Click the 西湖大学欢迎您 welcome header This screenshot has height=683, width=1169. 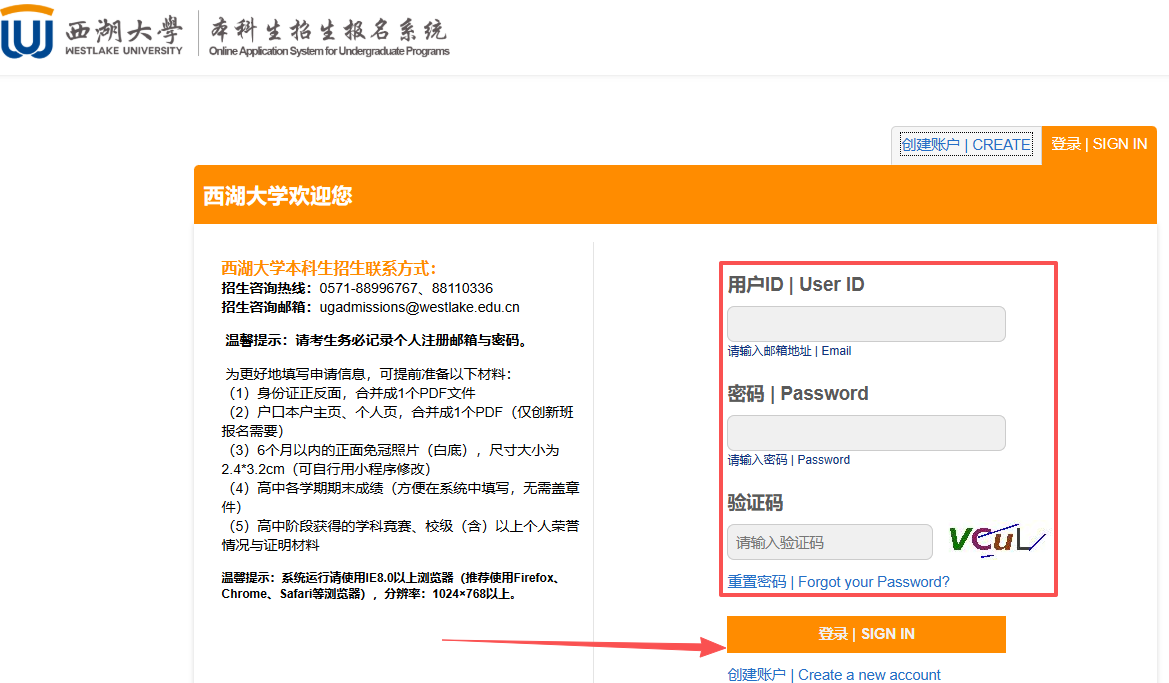[x=278, y=196]
